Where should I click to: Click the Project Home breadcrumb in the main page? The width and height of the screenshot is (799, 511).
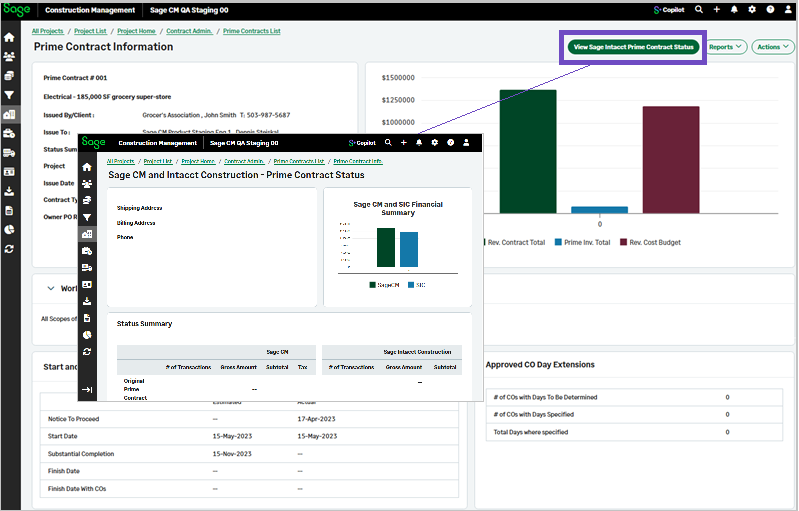[136, 31]
